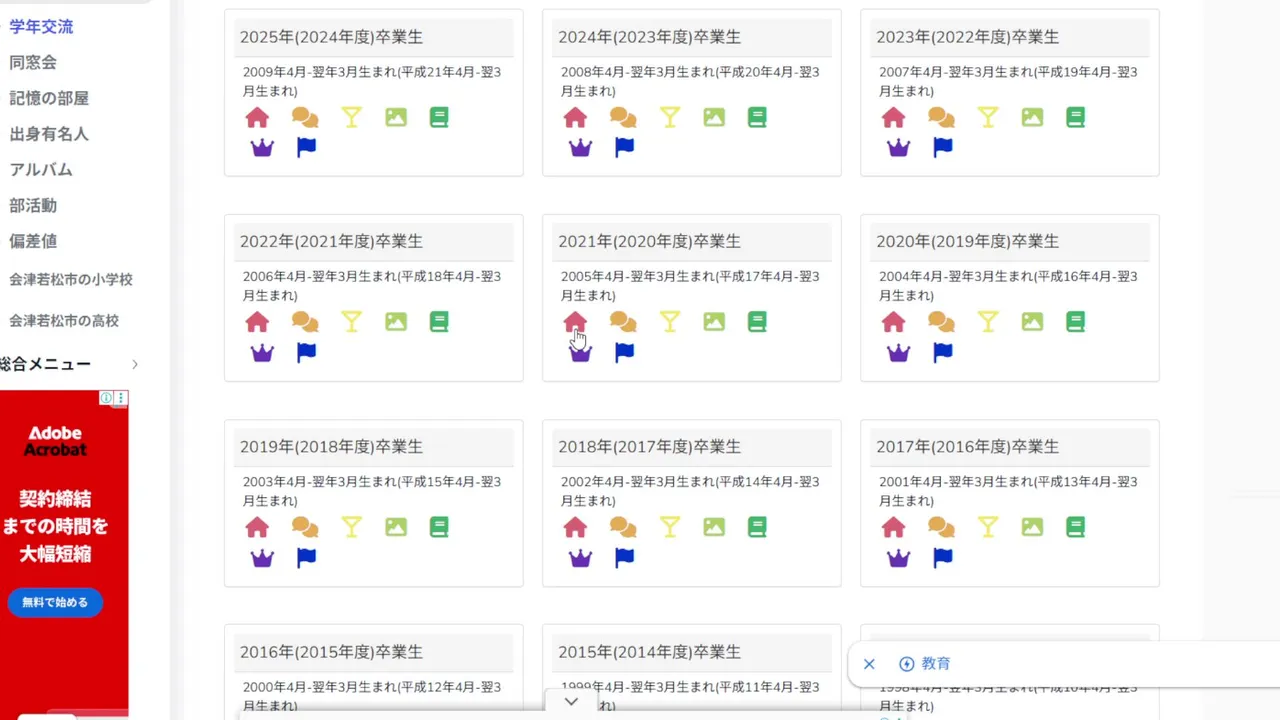Click crown icon in 2018年(2017年度)卒業生 card
Screen dimensions: 1280x720
point(580,558)
